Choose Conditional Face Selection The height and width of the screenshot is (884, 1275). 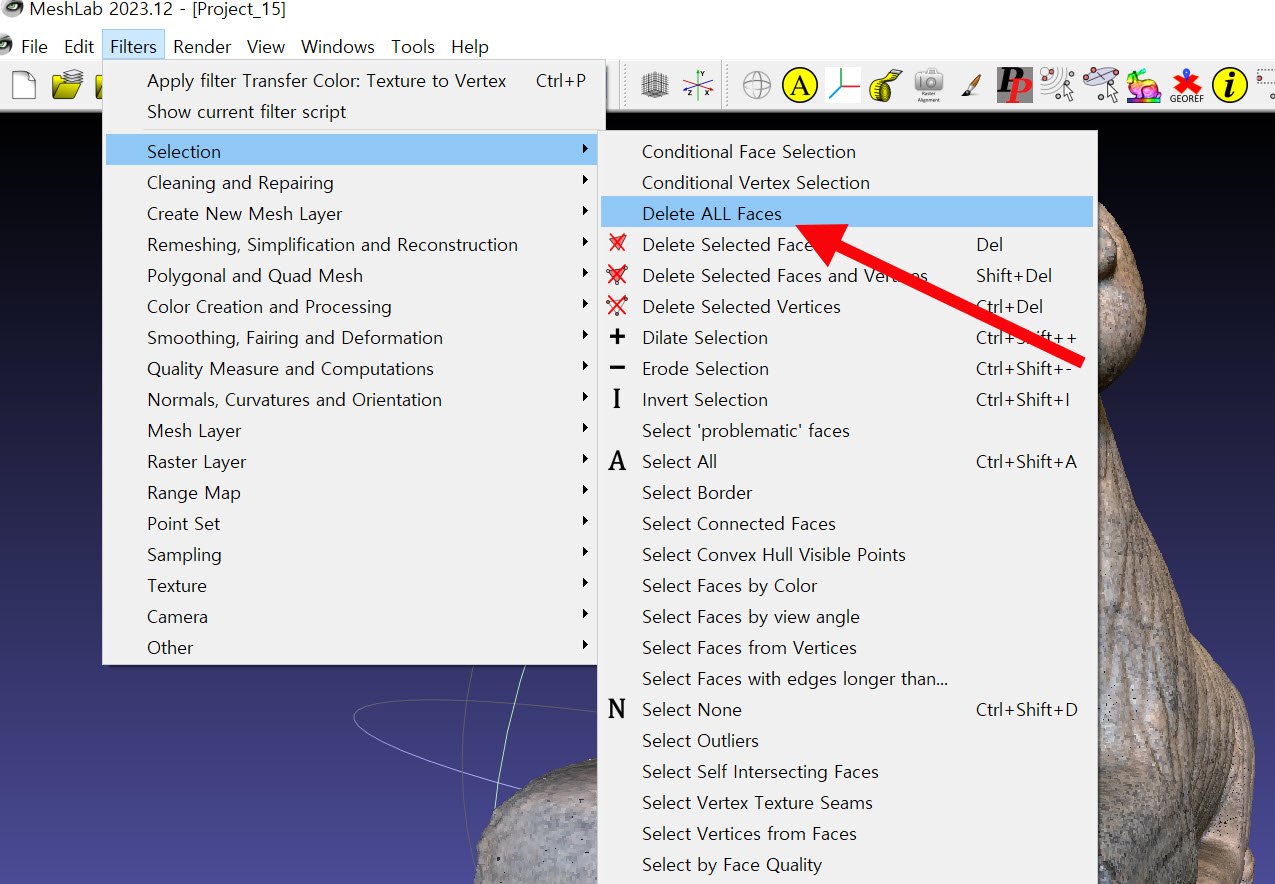click(x=846, y=151)
